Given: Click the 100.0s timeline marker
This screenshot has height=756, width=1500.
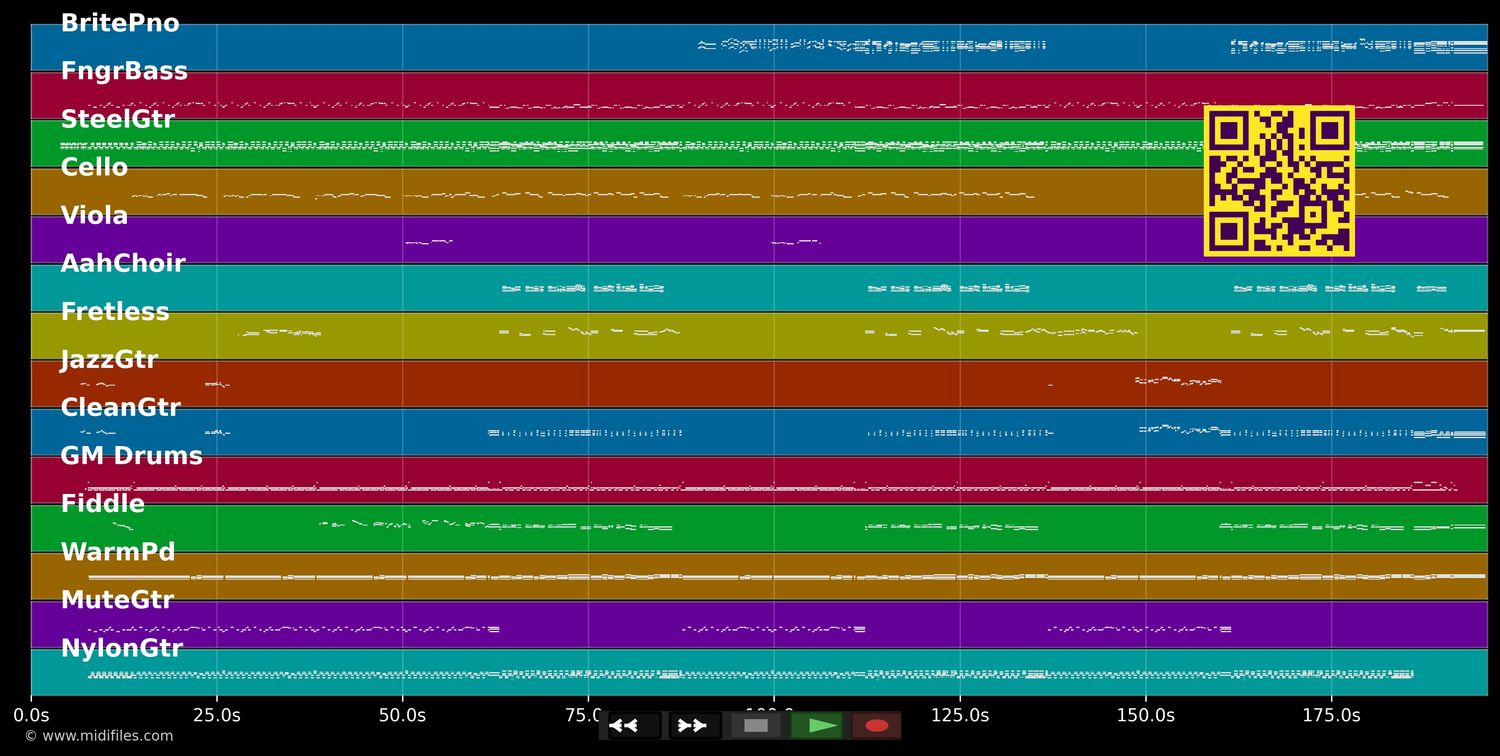Looking at the screenshot, I should [x=773, y=715].
